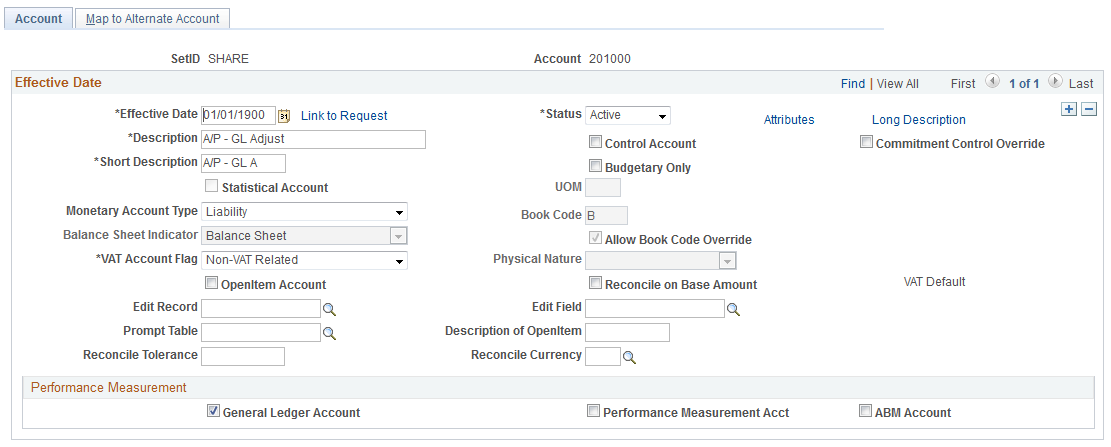Click the Find link
The height and width of the screenshot is (447, 1111).
853,84
